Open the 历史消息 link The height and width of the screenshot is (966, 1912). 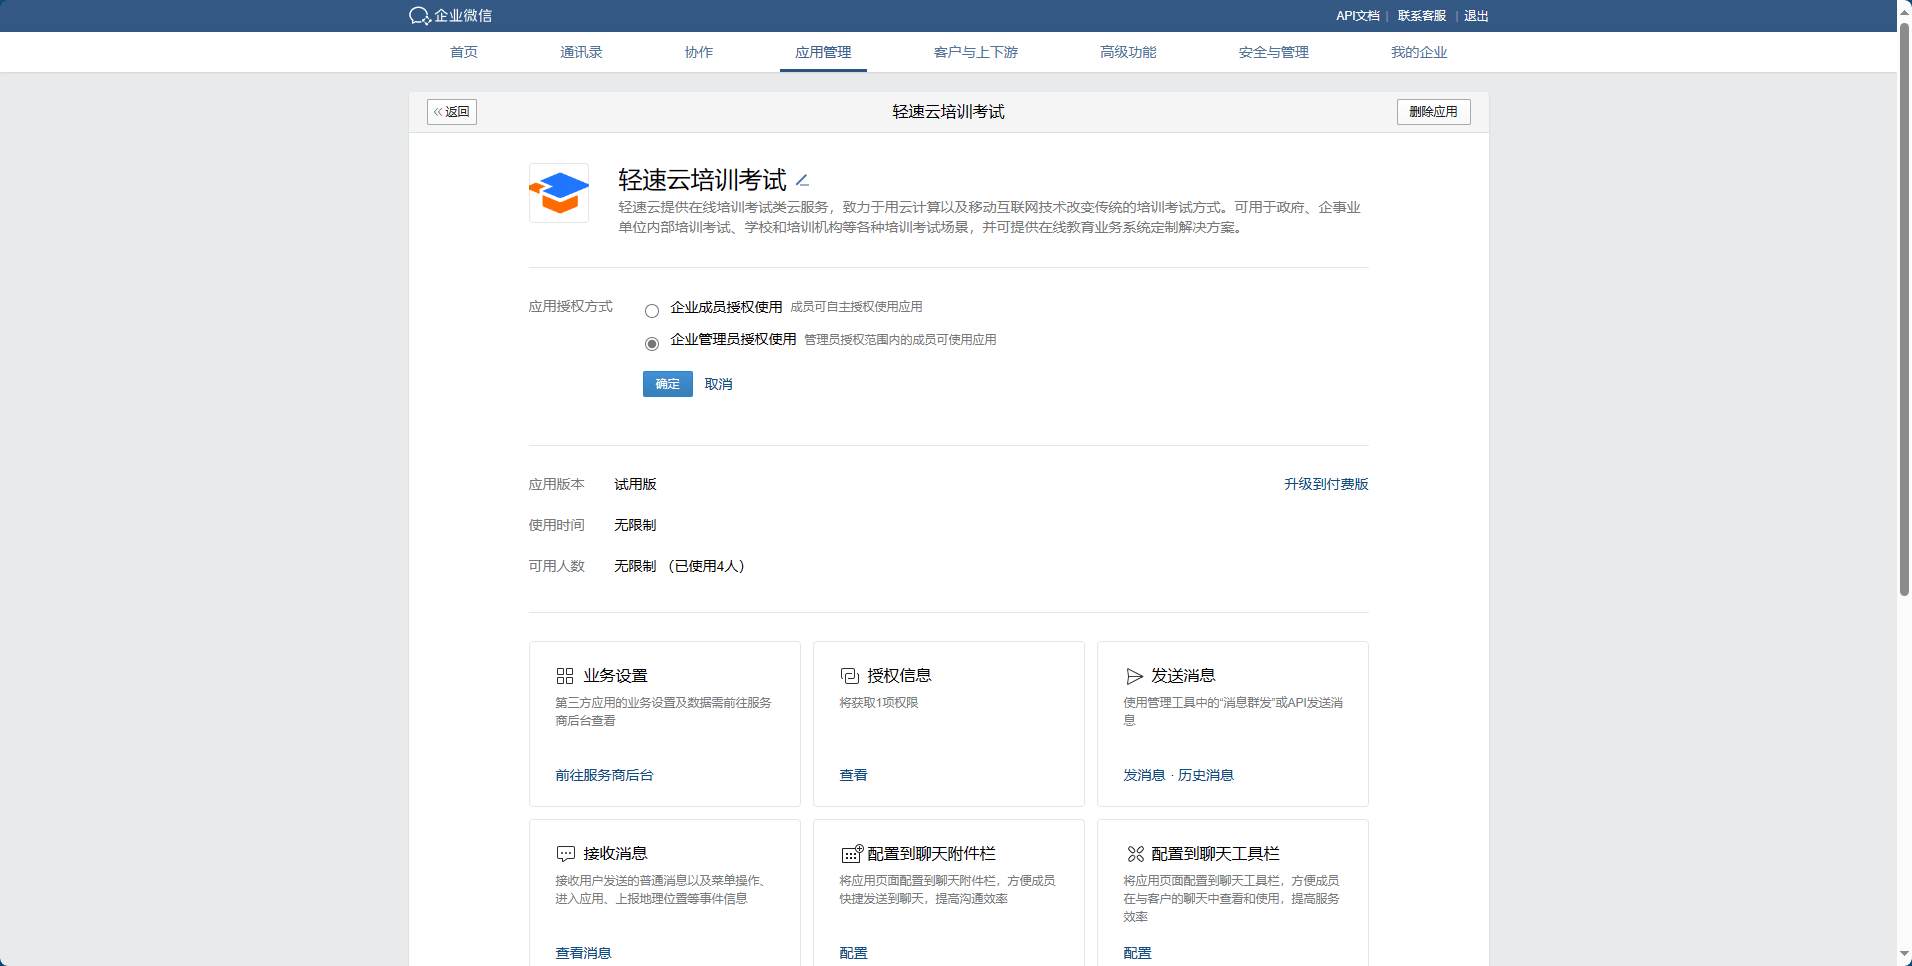point(1206,775)
